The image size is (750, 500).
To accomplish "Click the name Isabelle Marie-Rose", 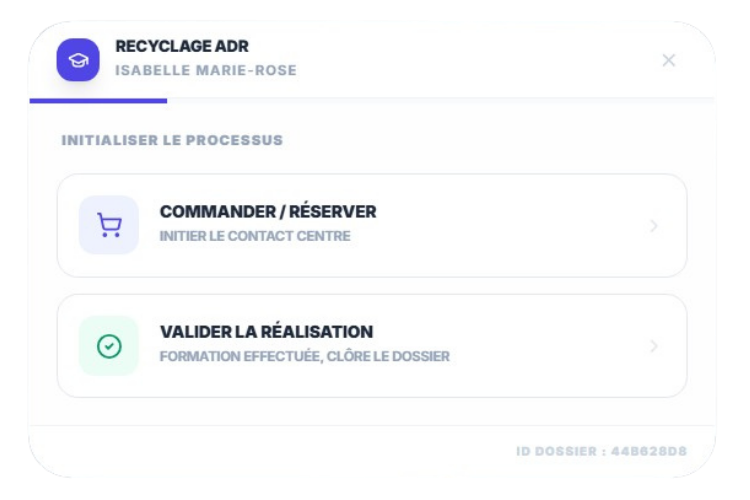I will pyautogui.click(x=206, y=71).
